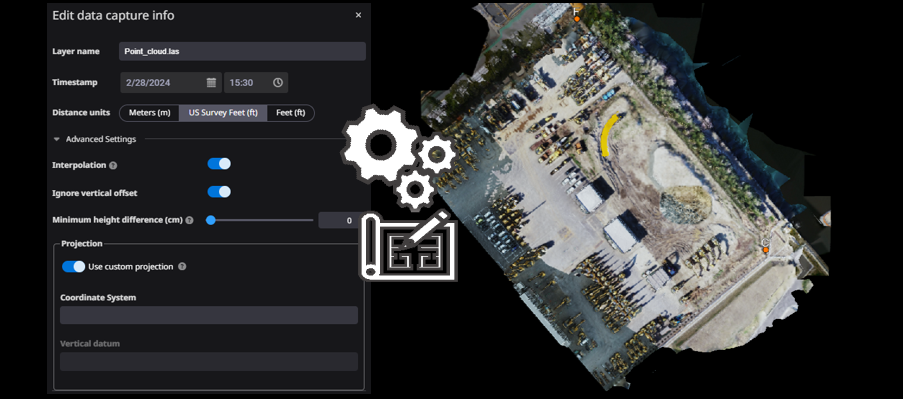Disable Ignore vertical offset switch
This screenshot has height=399, width=903.
[219, 192]
